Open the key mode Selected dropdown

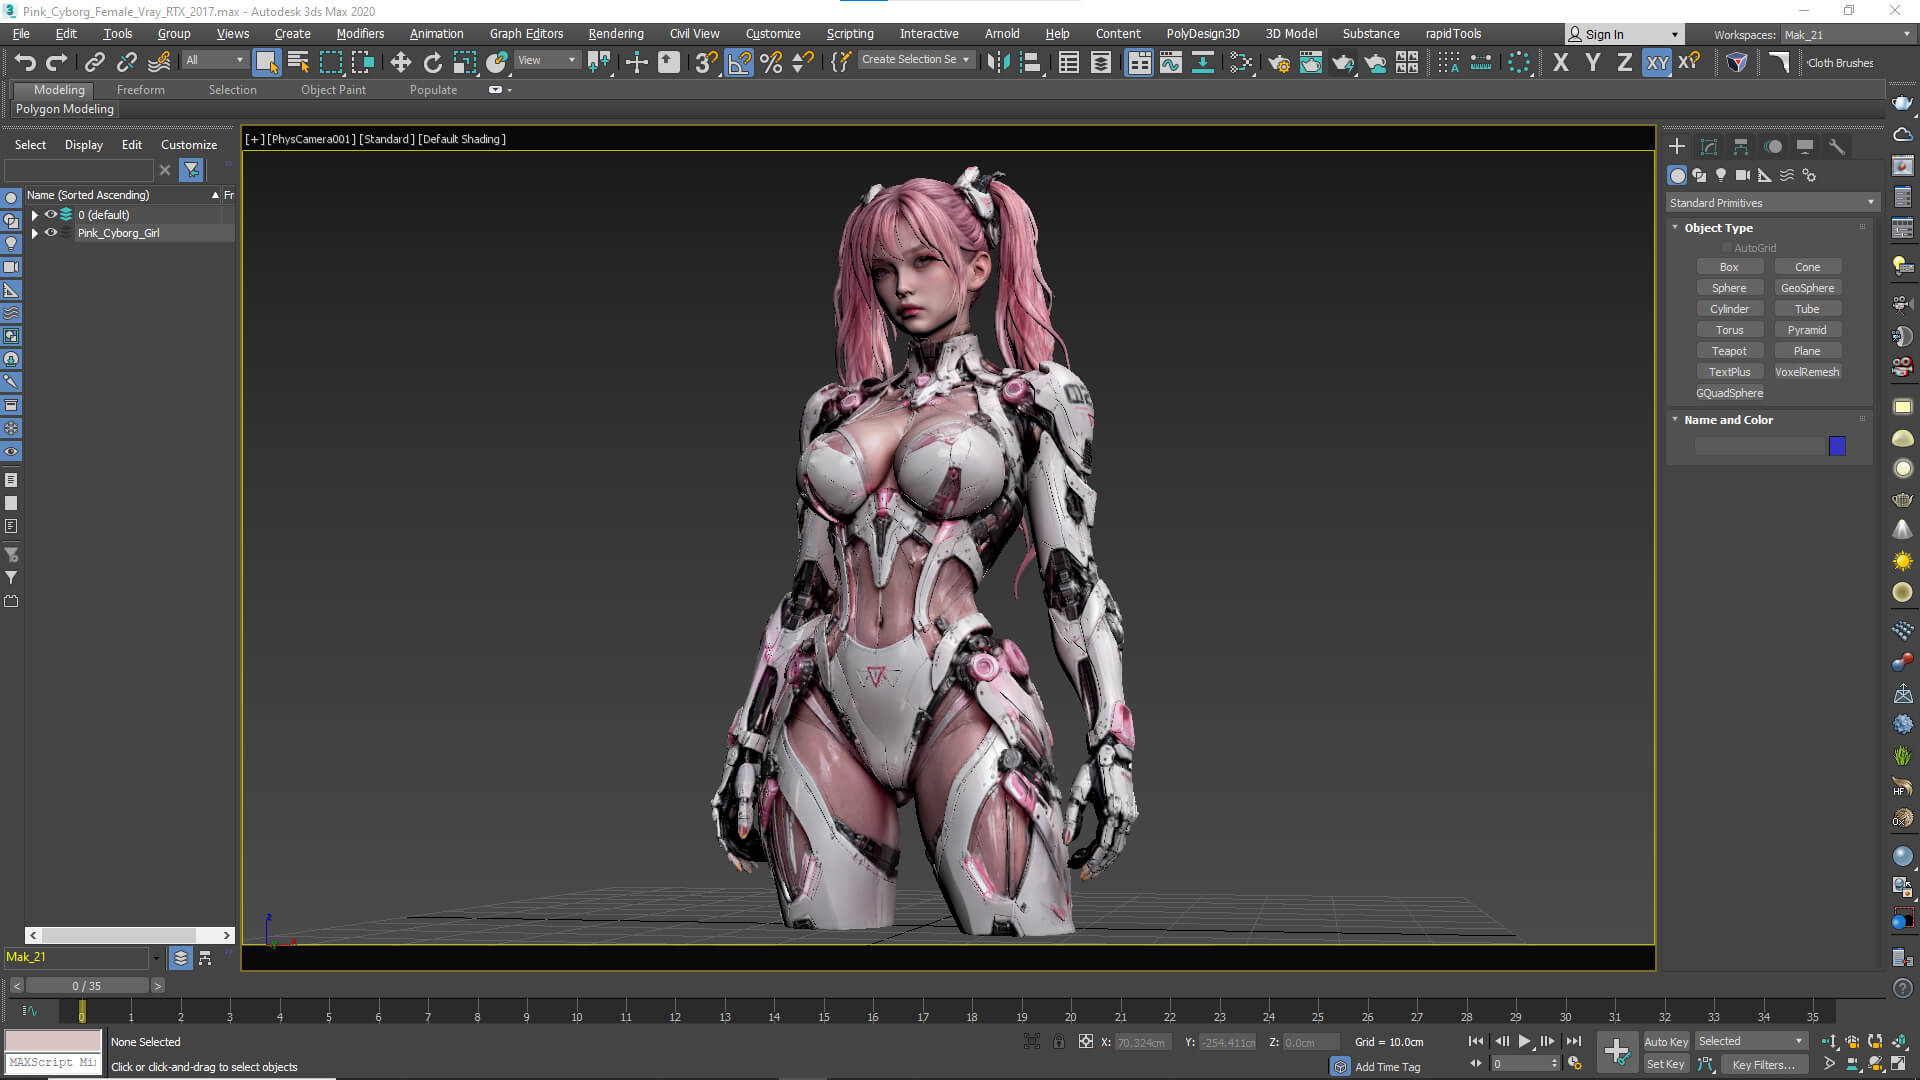[1751, 1042]
